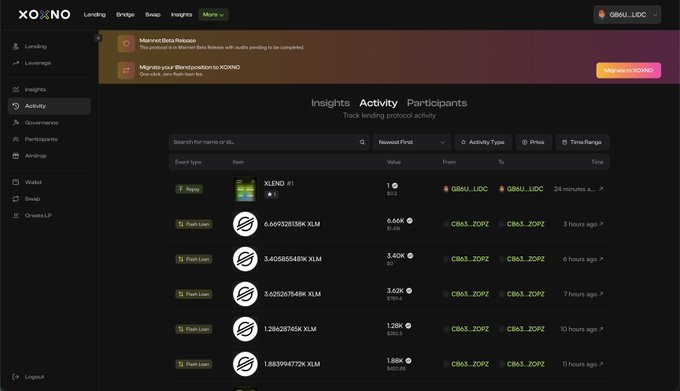This screenshot has width=680, height=391.
Task: Click the XLEND #1 item thumbnail
Action: (x=245, y=189)
